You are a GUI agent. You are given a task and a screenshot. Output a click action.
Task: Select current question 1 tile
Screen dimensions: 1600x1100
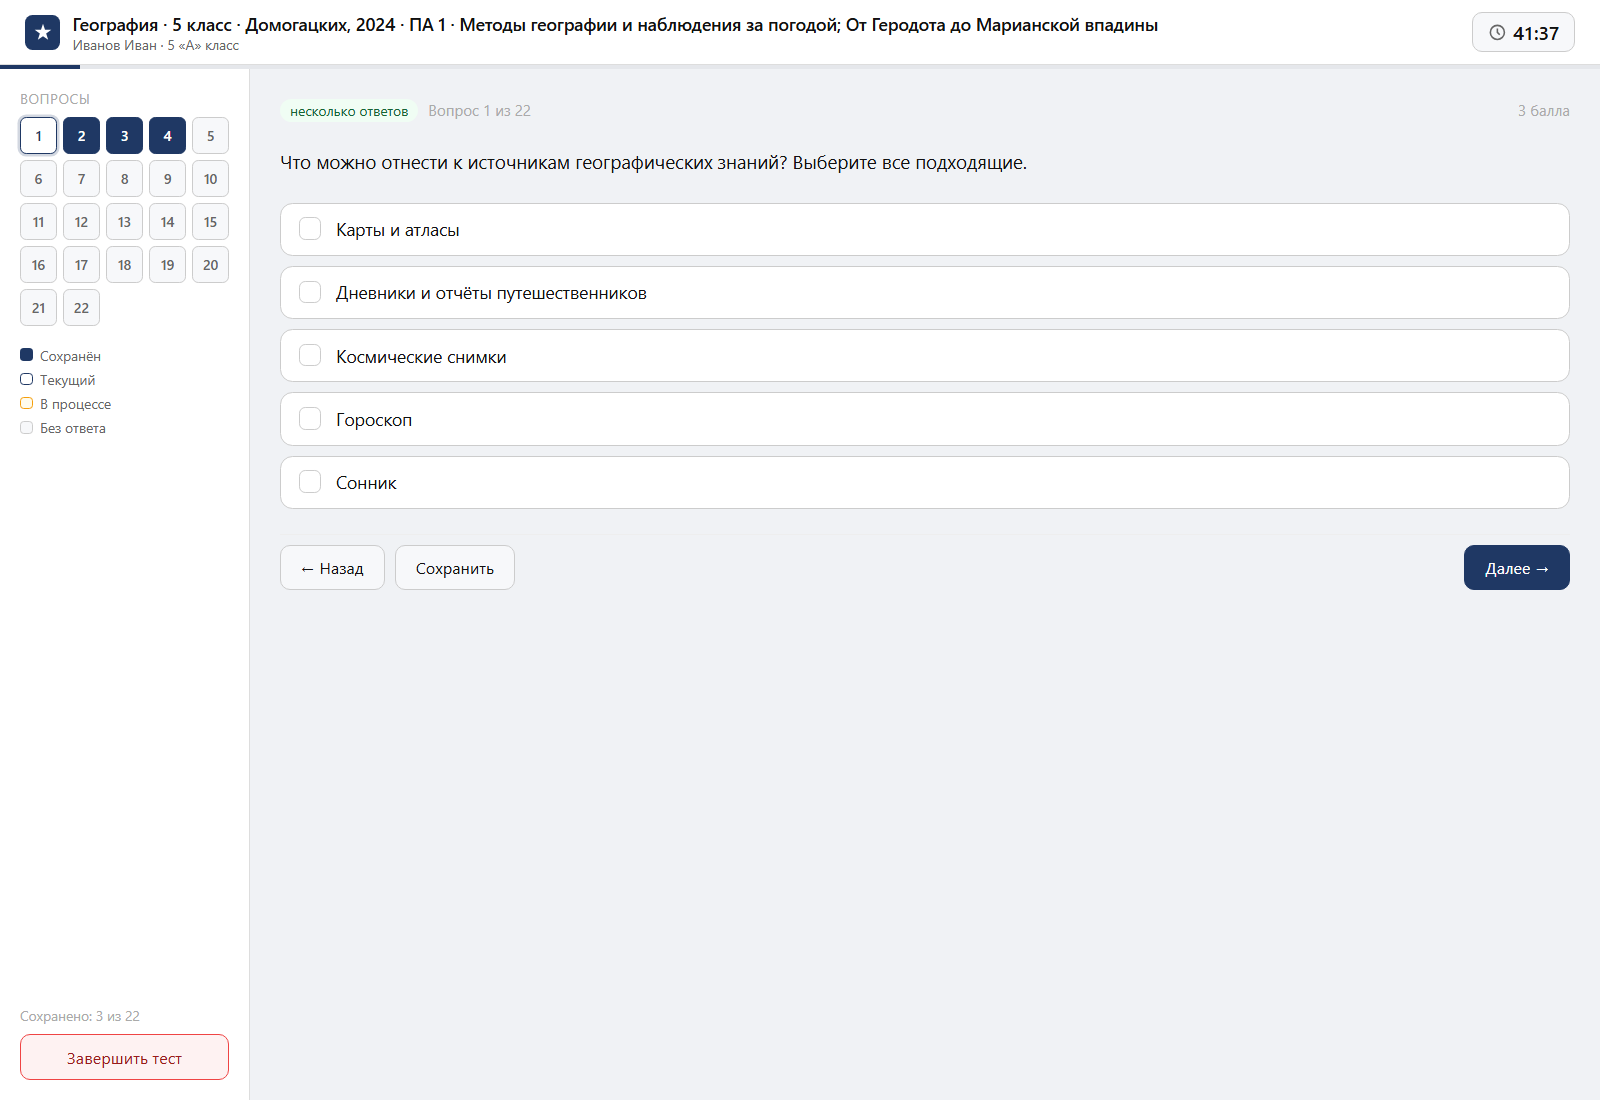coord(38,136)
